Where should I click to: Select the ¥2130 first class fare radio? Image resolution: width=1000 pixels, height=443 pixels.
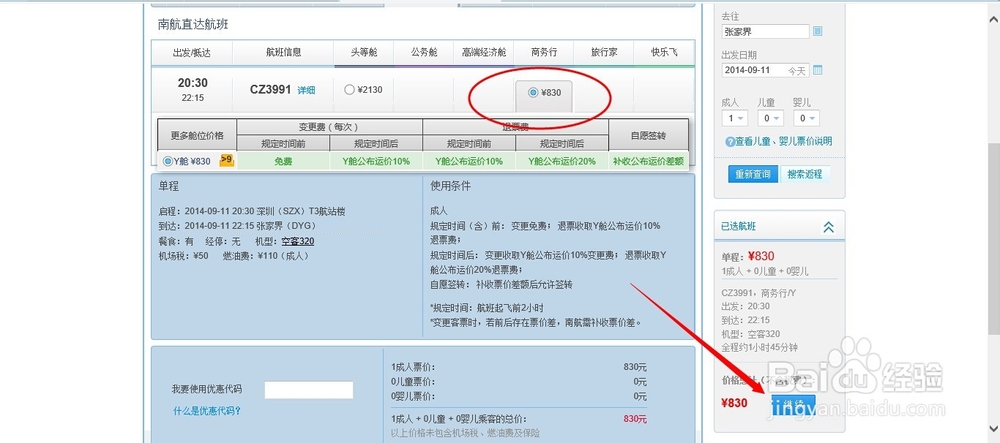349,90
